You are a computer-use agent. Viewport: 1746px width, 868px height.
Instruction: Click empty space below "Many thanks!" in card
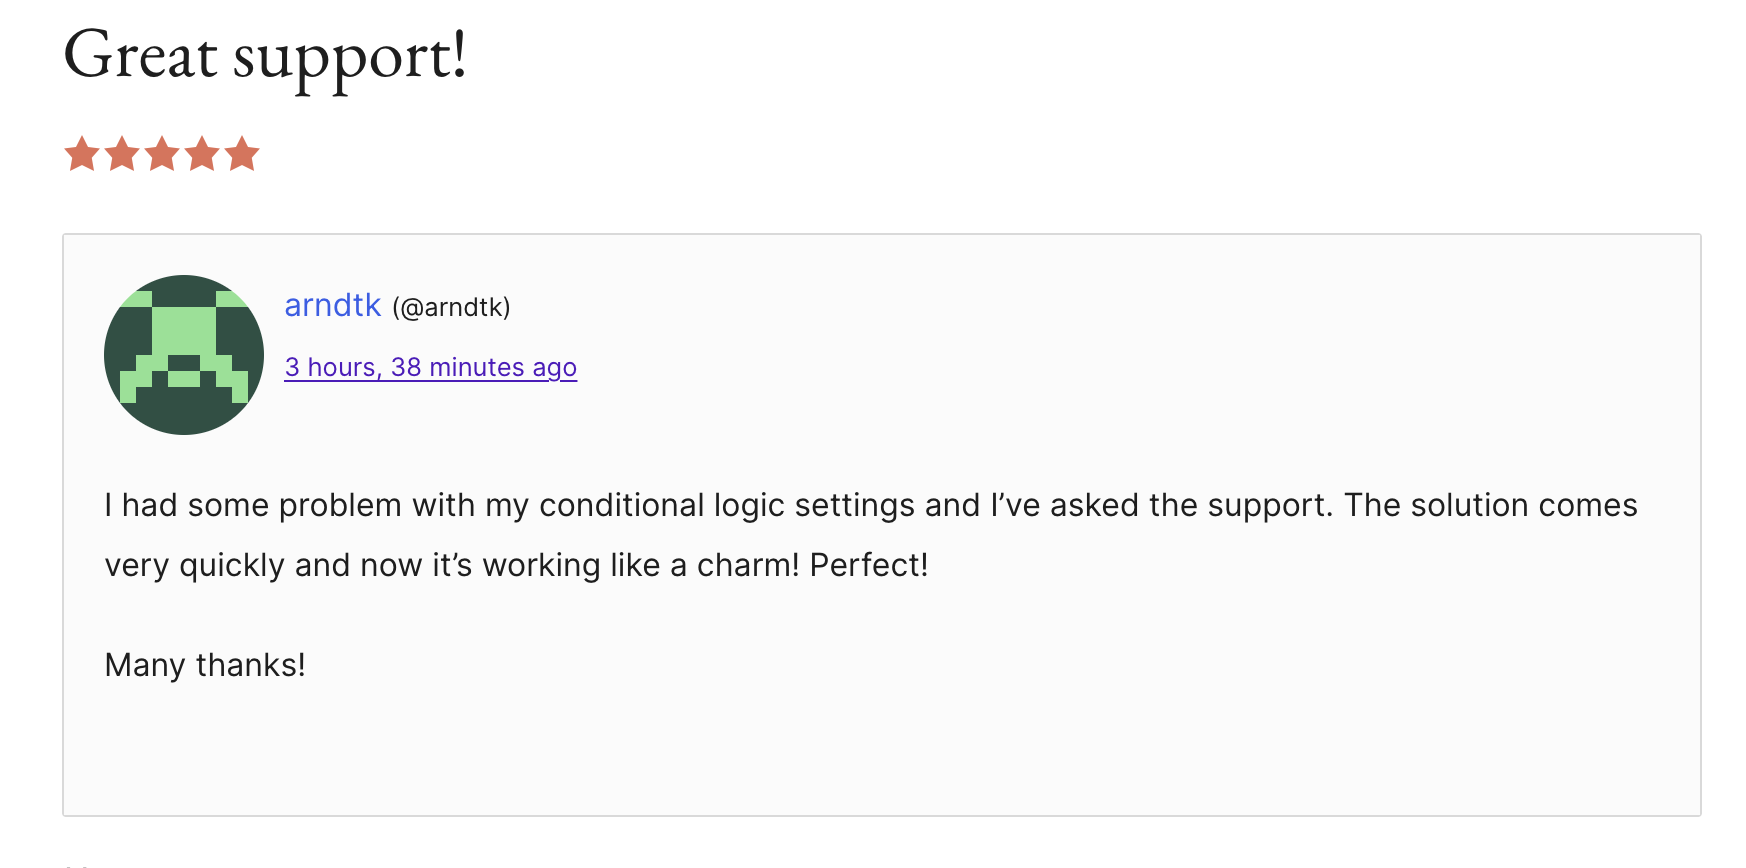tap(880, 750)
